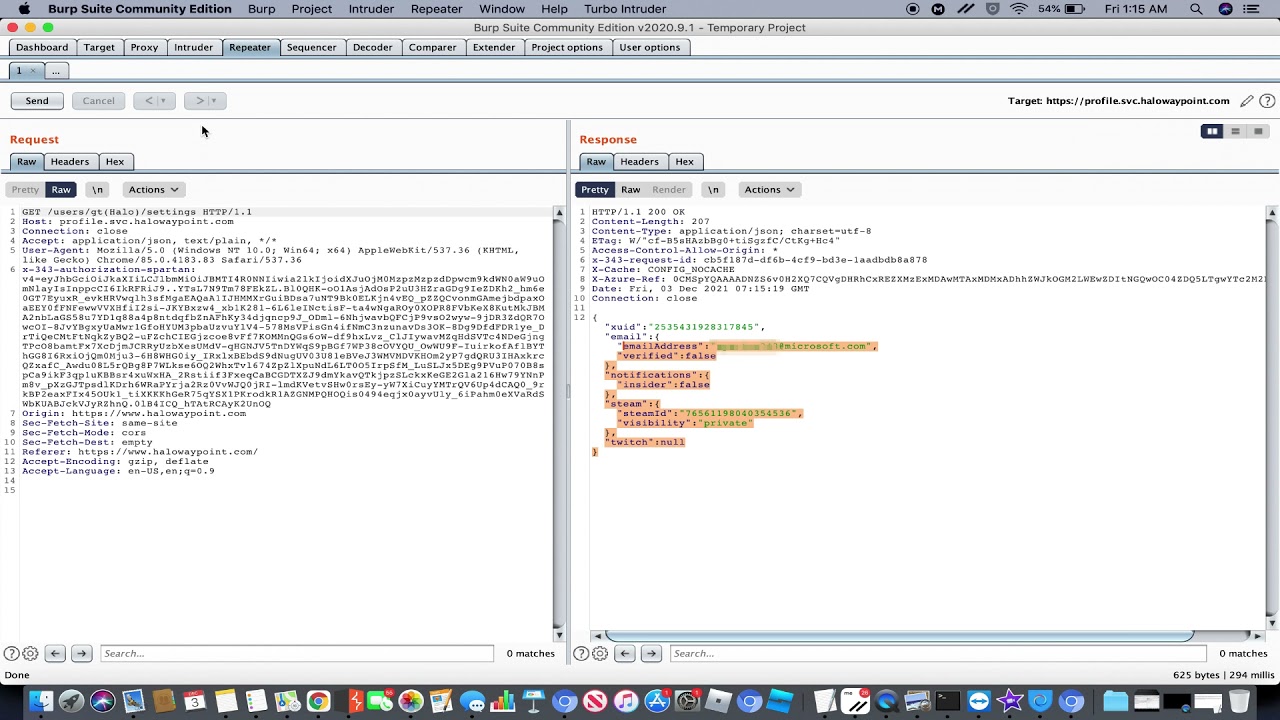Image resolution: width=1280 pixels, height=720 pixels.
Task: Open request Actions dropdown
Action: [x=153, y=190]
